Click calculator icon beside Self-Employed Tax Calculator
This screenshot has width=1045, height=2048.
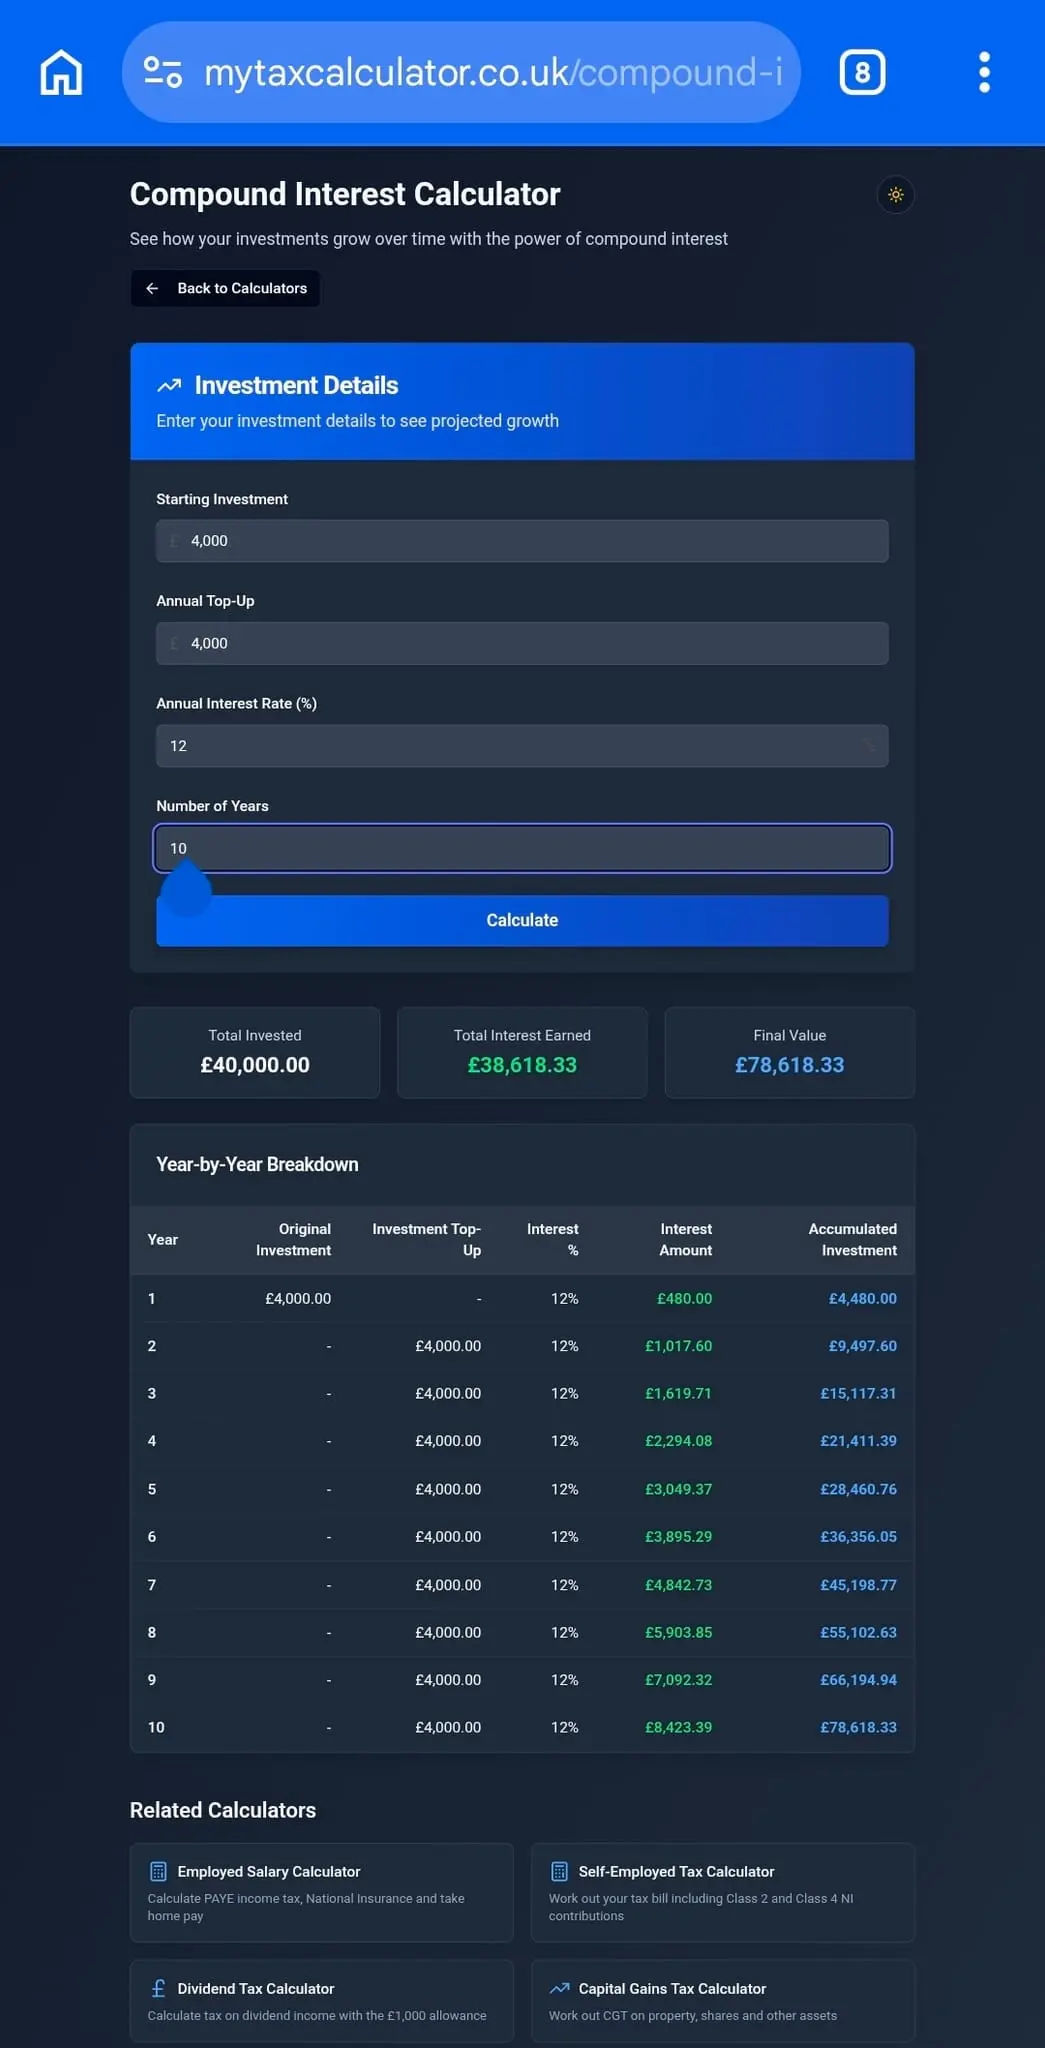pos(559,1871)
